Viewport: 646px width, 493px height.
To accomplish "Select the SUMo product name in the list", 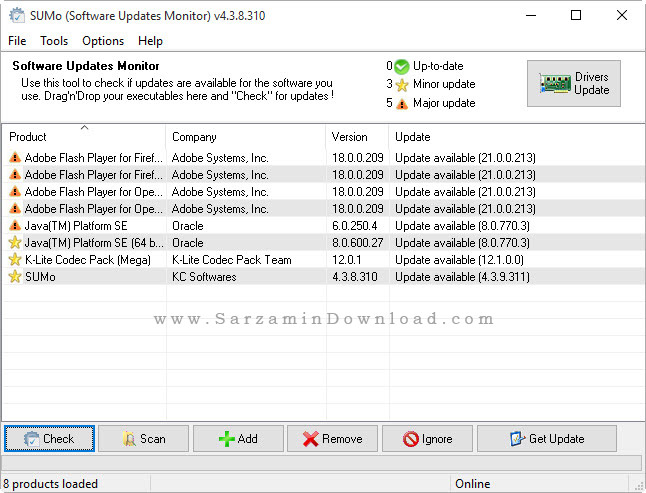I will click(40, 277).
